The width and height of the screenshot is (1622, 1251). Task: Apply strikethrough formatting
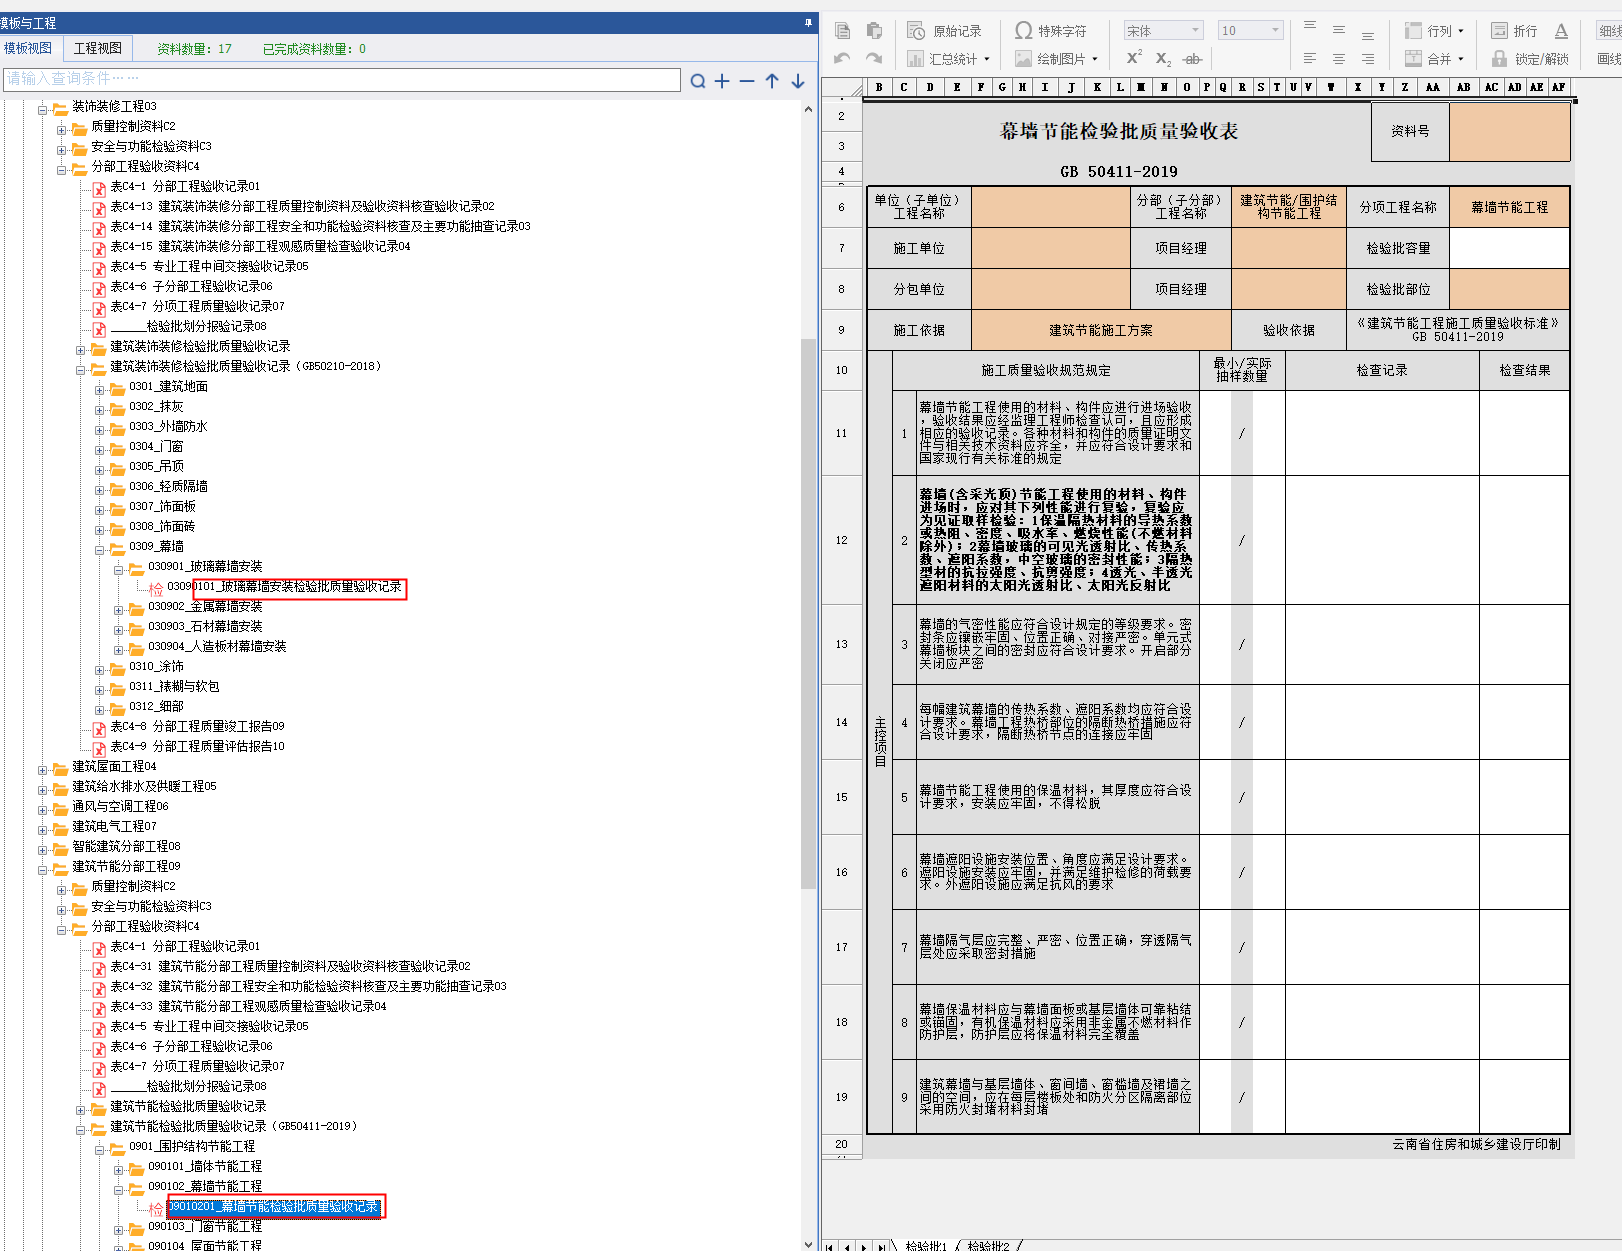1192,59
